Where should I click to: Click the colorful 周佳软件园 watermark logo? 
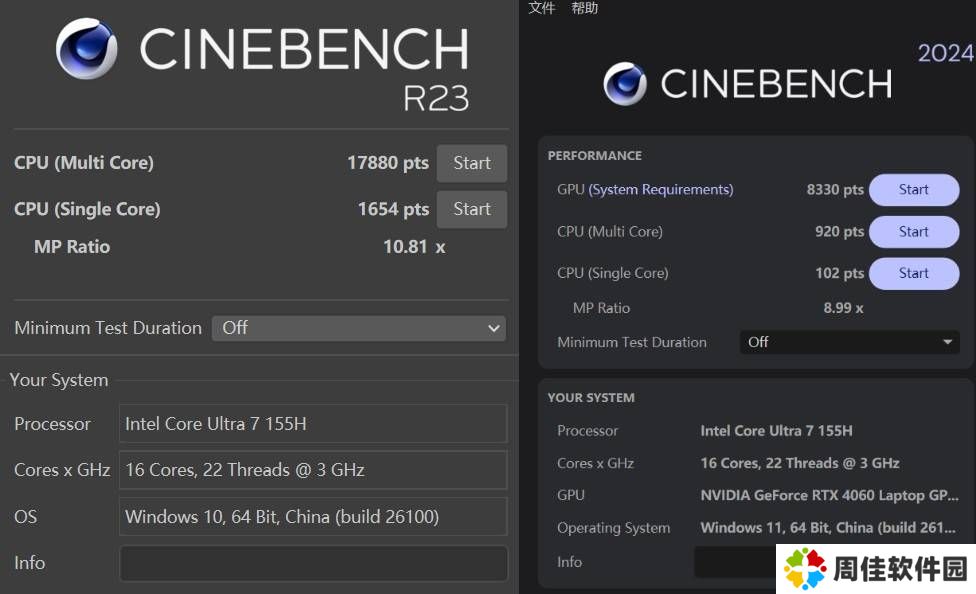coord(804,569)
